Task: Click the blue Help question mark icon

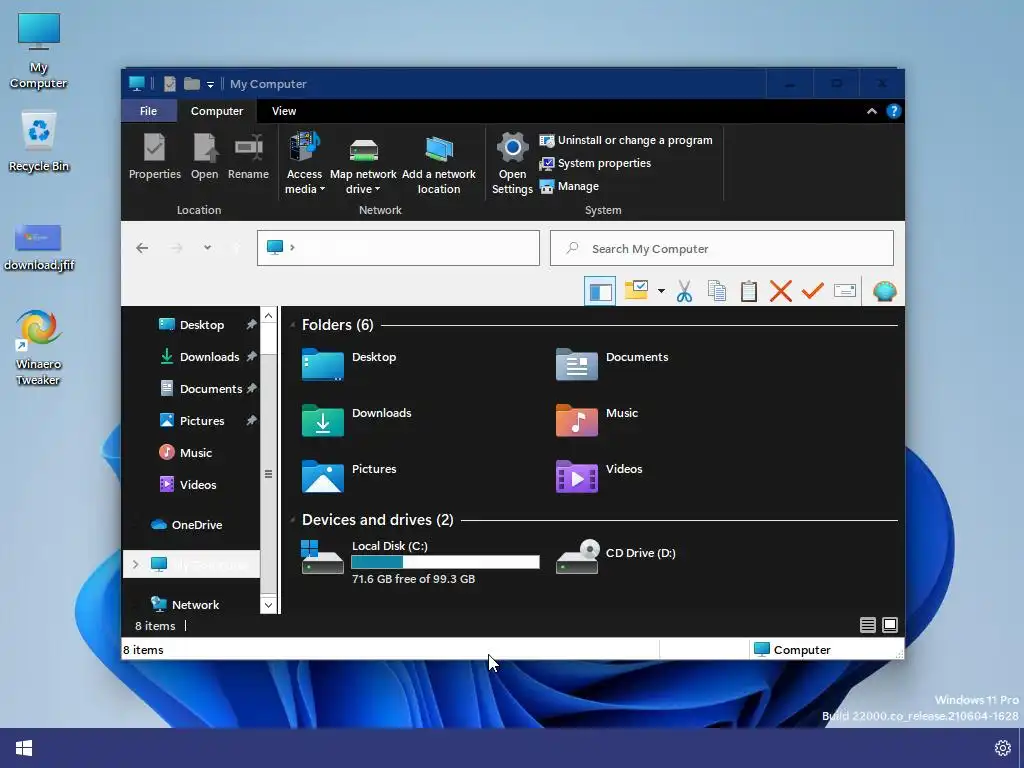Action: coord(893,111)
